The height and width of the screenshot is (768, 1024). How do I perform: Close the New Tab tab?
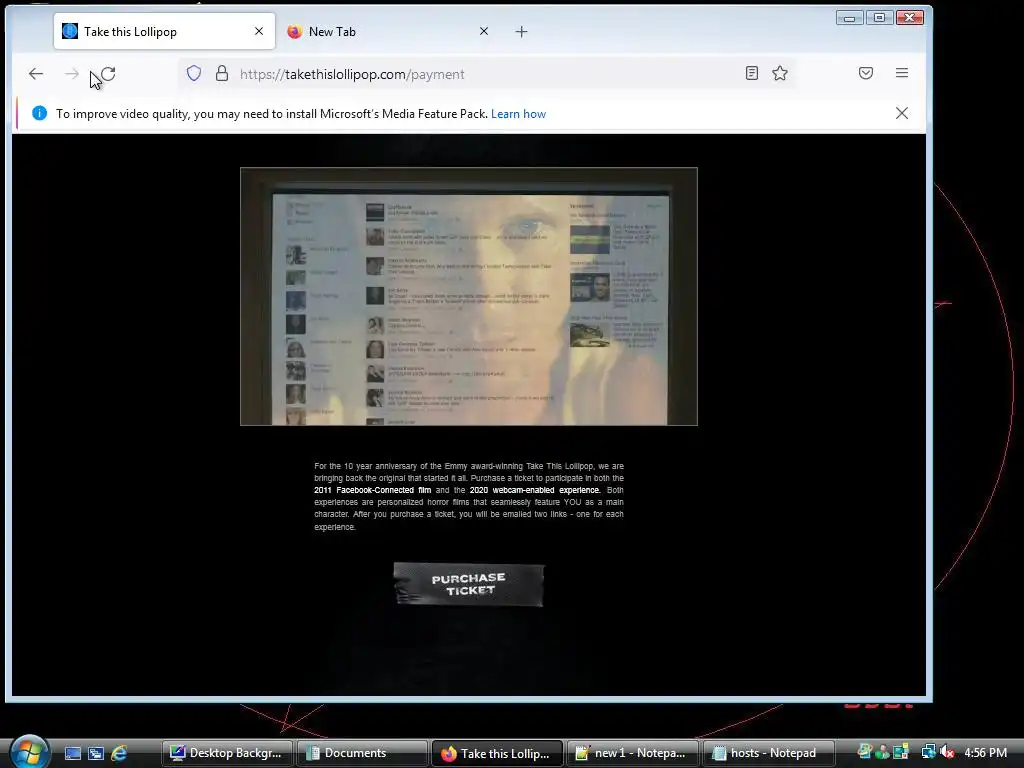484,31
